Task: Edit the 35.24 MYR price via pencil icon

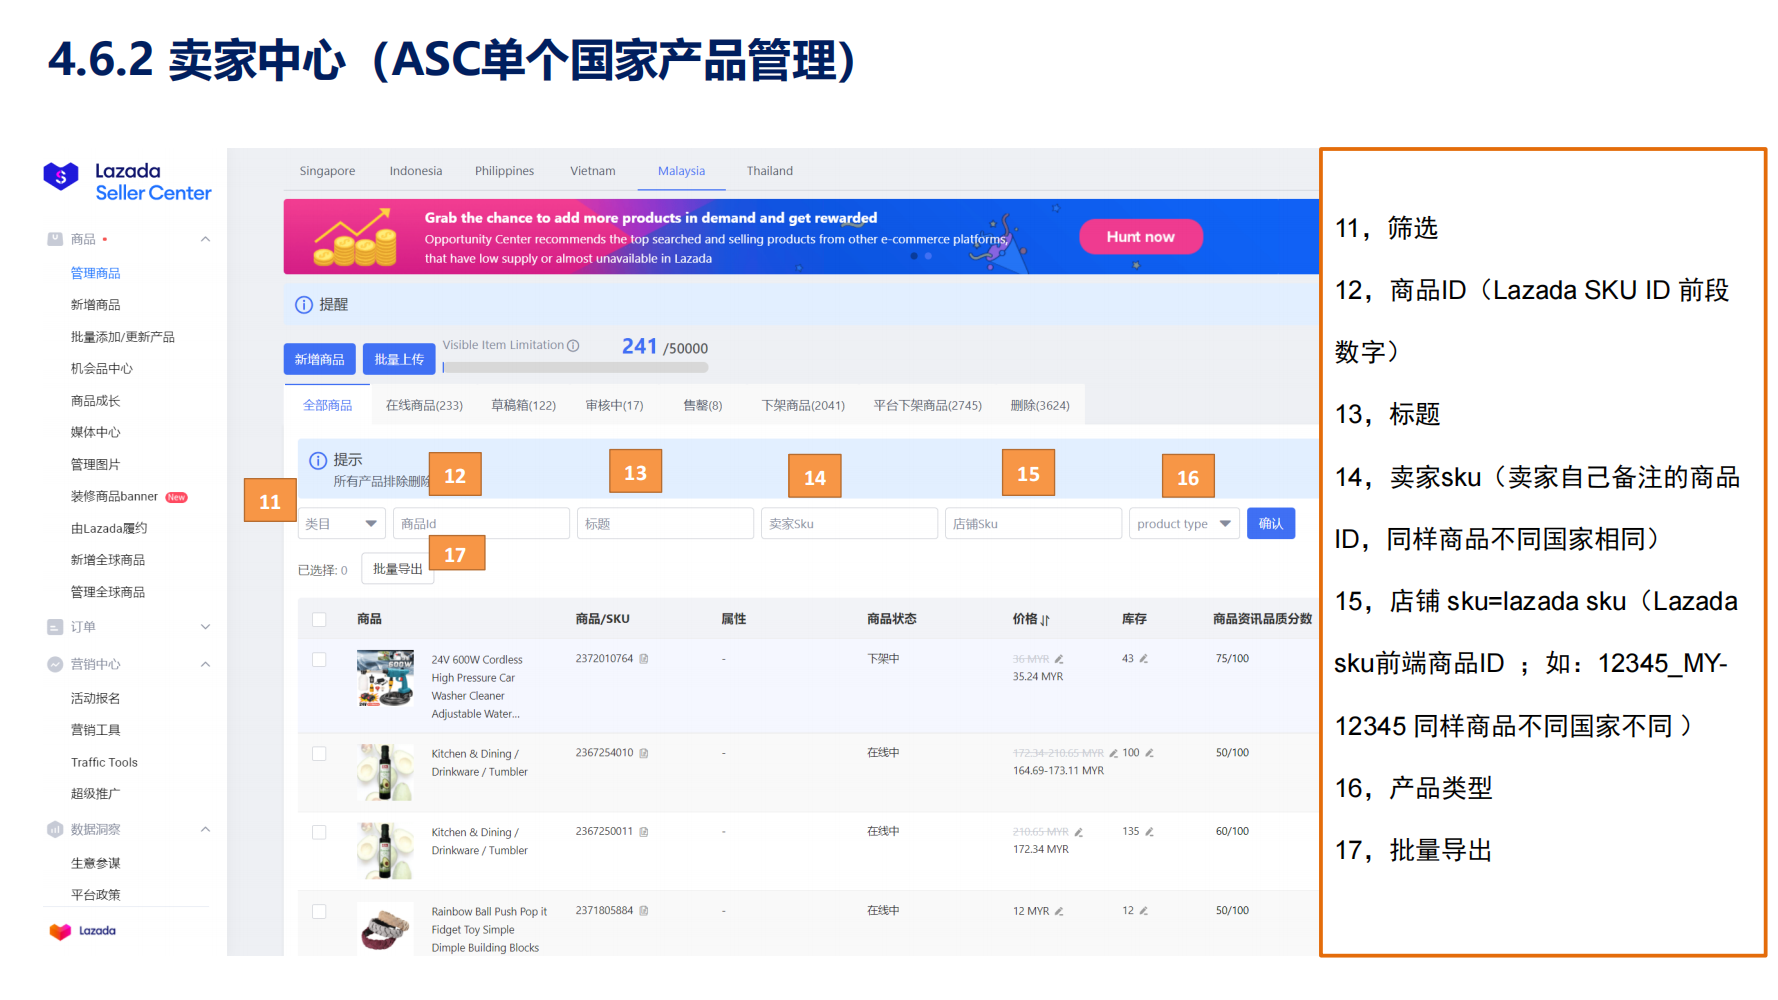Action: [1059, 659]
